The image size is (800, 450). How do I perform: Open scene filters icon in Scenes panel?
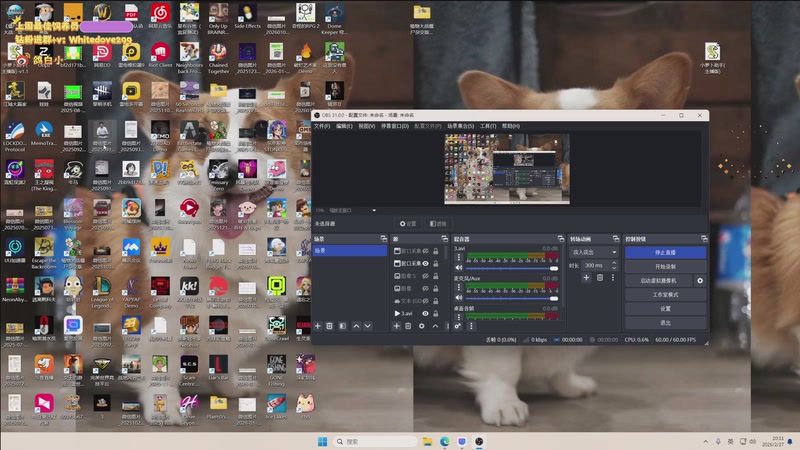342,326
